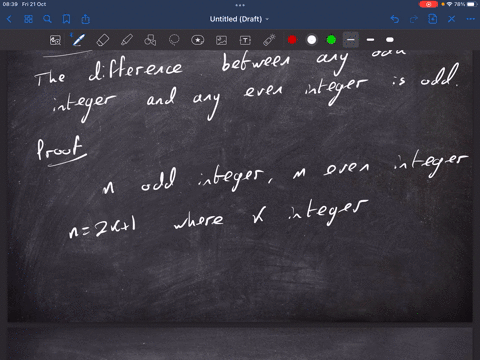Open the Elements sticker tool

point(198,40)
